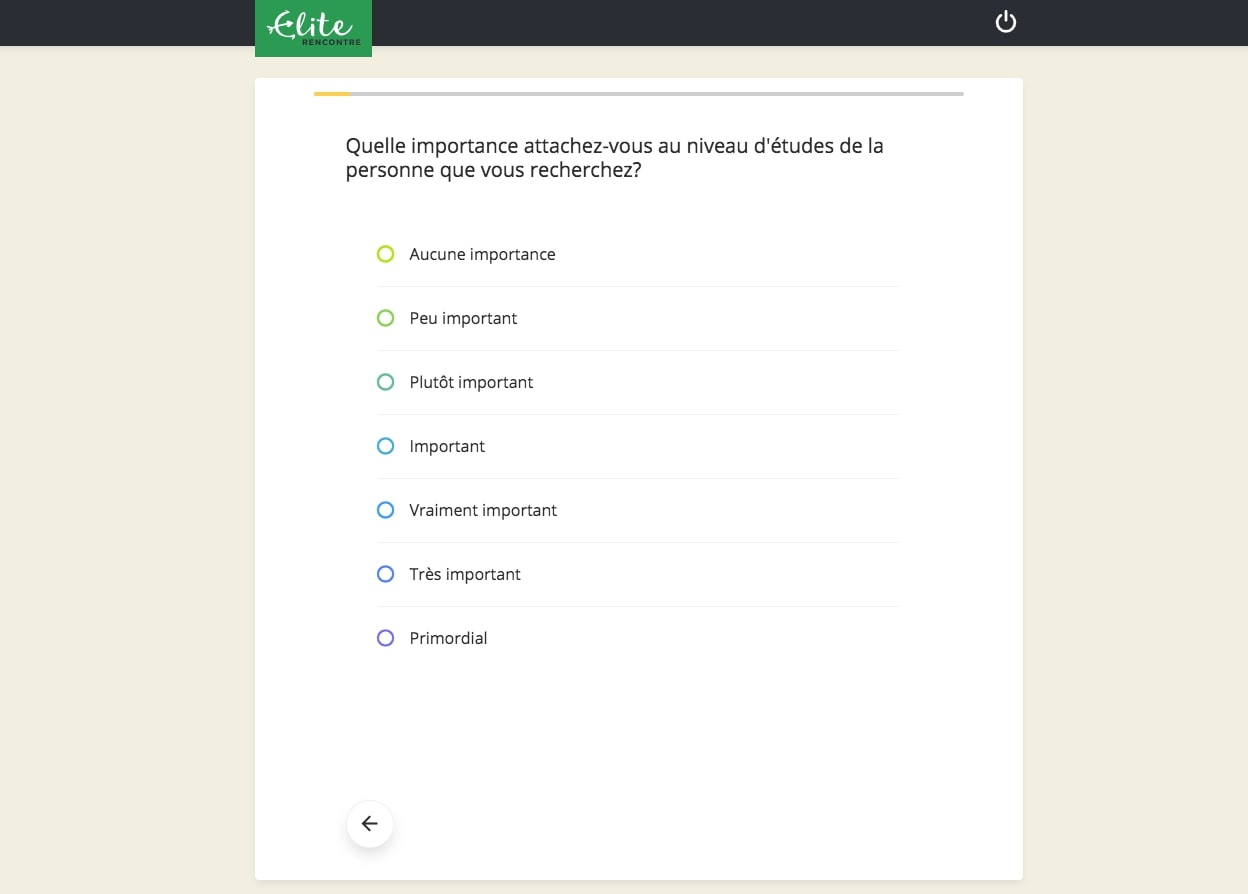Click the Aucune importance label text
This screenshot has height=894, width=1248.
point(482,254)
